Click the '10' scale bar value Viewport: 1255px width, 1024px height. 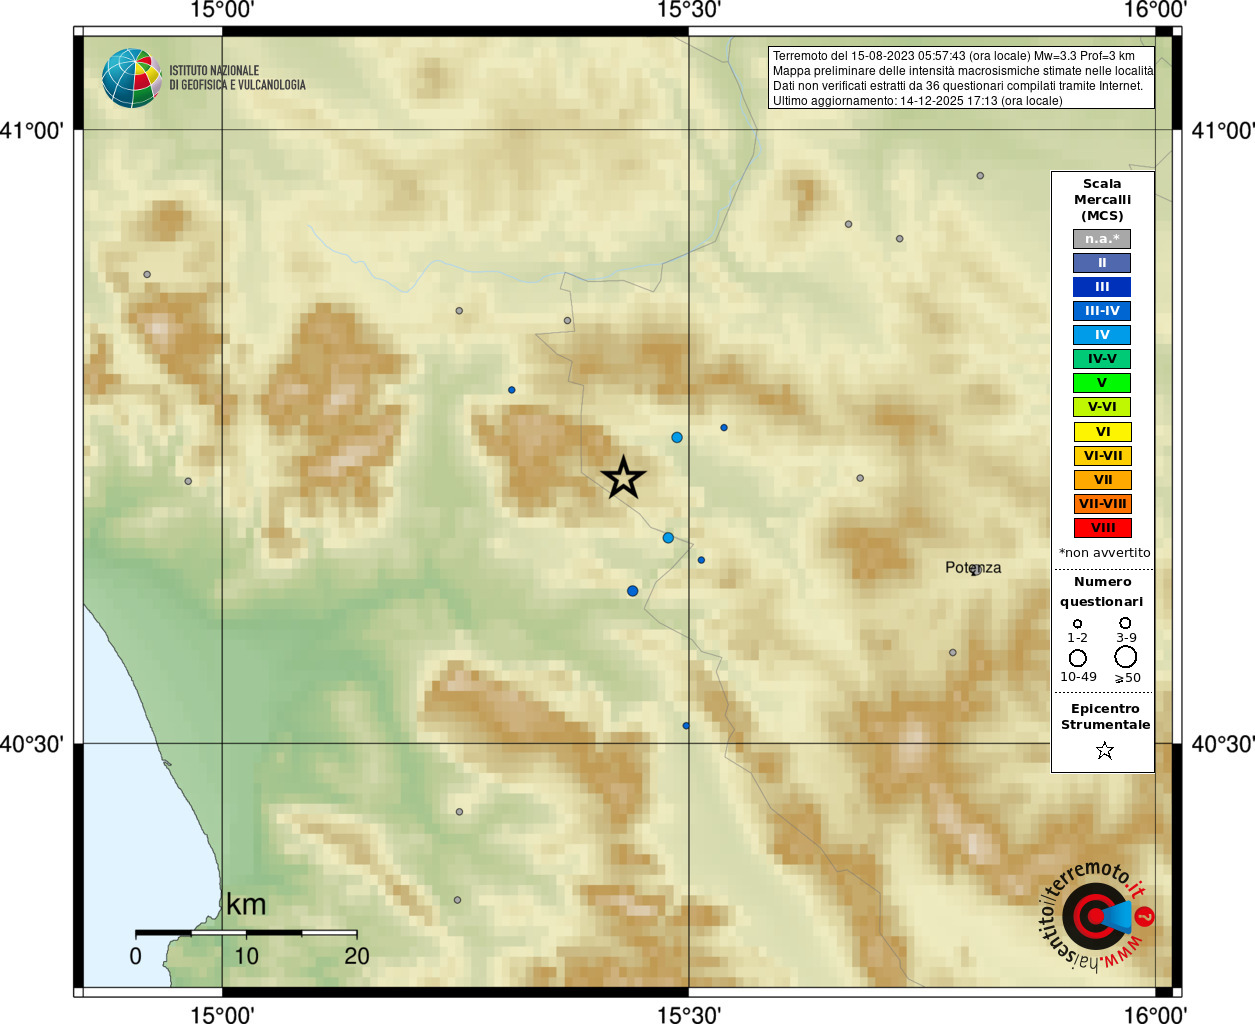246,956
